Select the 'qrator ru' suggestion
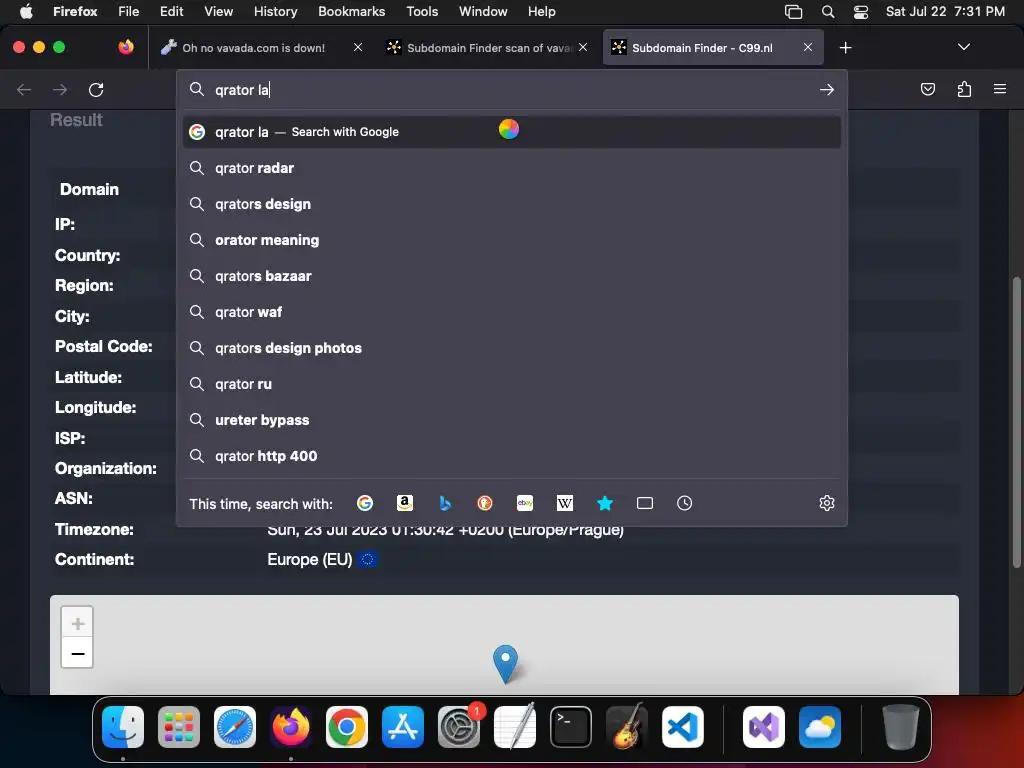 [511, 384]
